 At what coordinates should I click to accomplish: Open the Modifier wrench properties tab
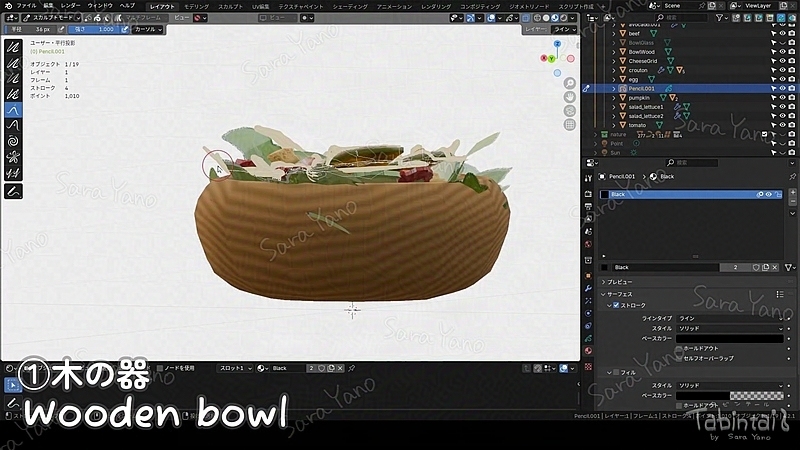click(588, 288)
